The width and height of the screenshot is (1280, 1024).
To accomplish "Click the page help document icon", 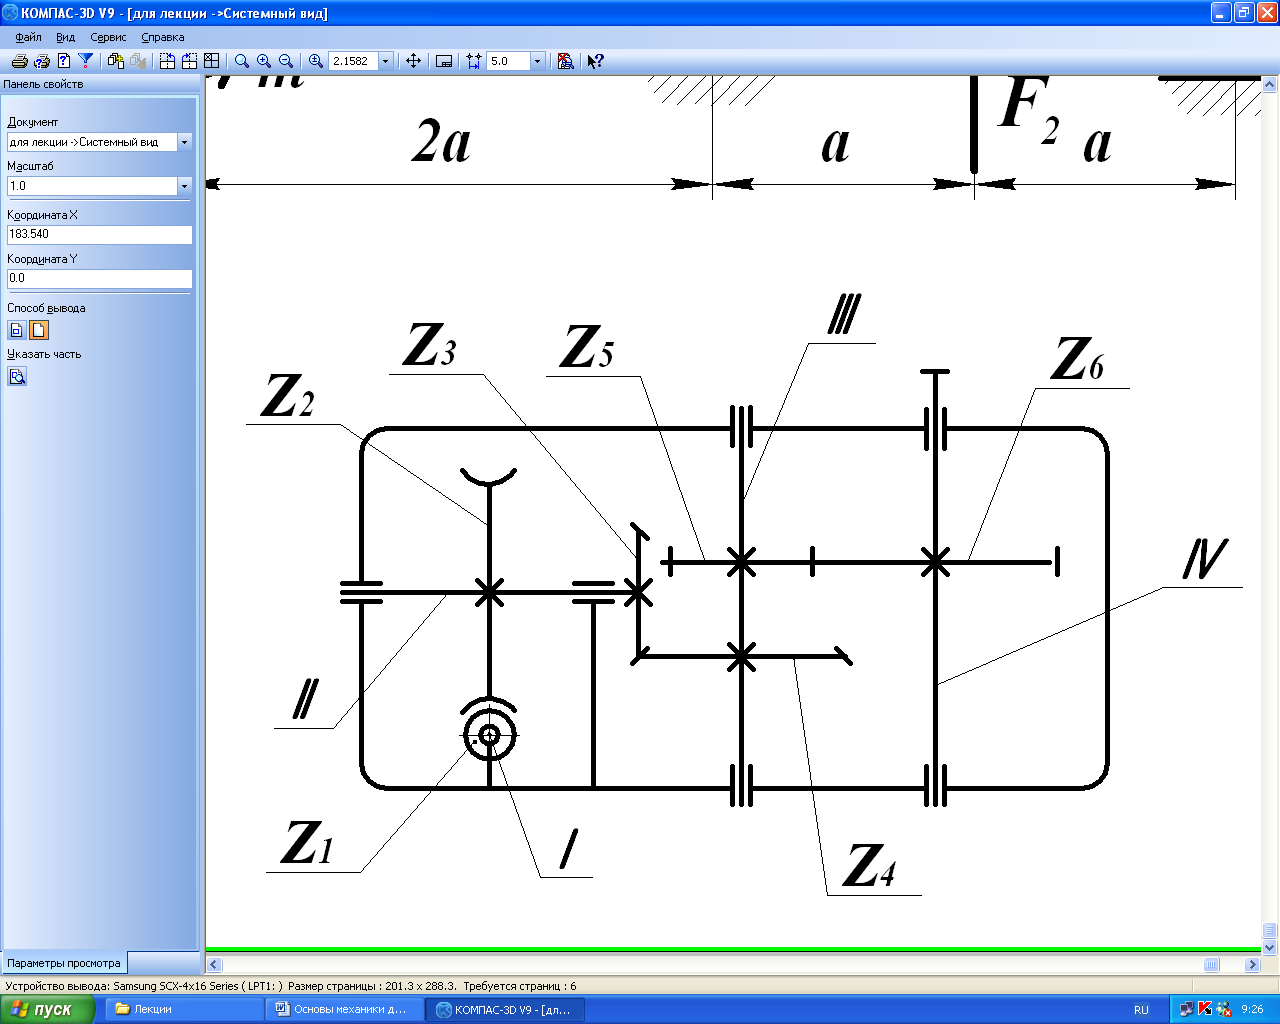I will point(64,61).
